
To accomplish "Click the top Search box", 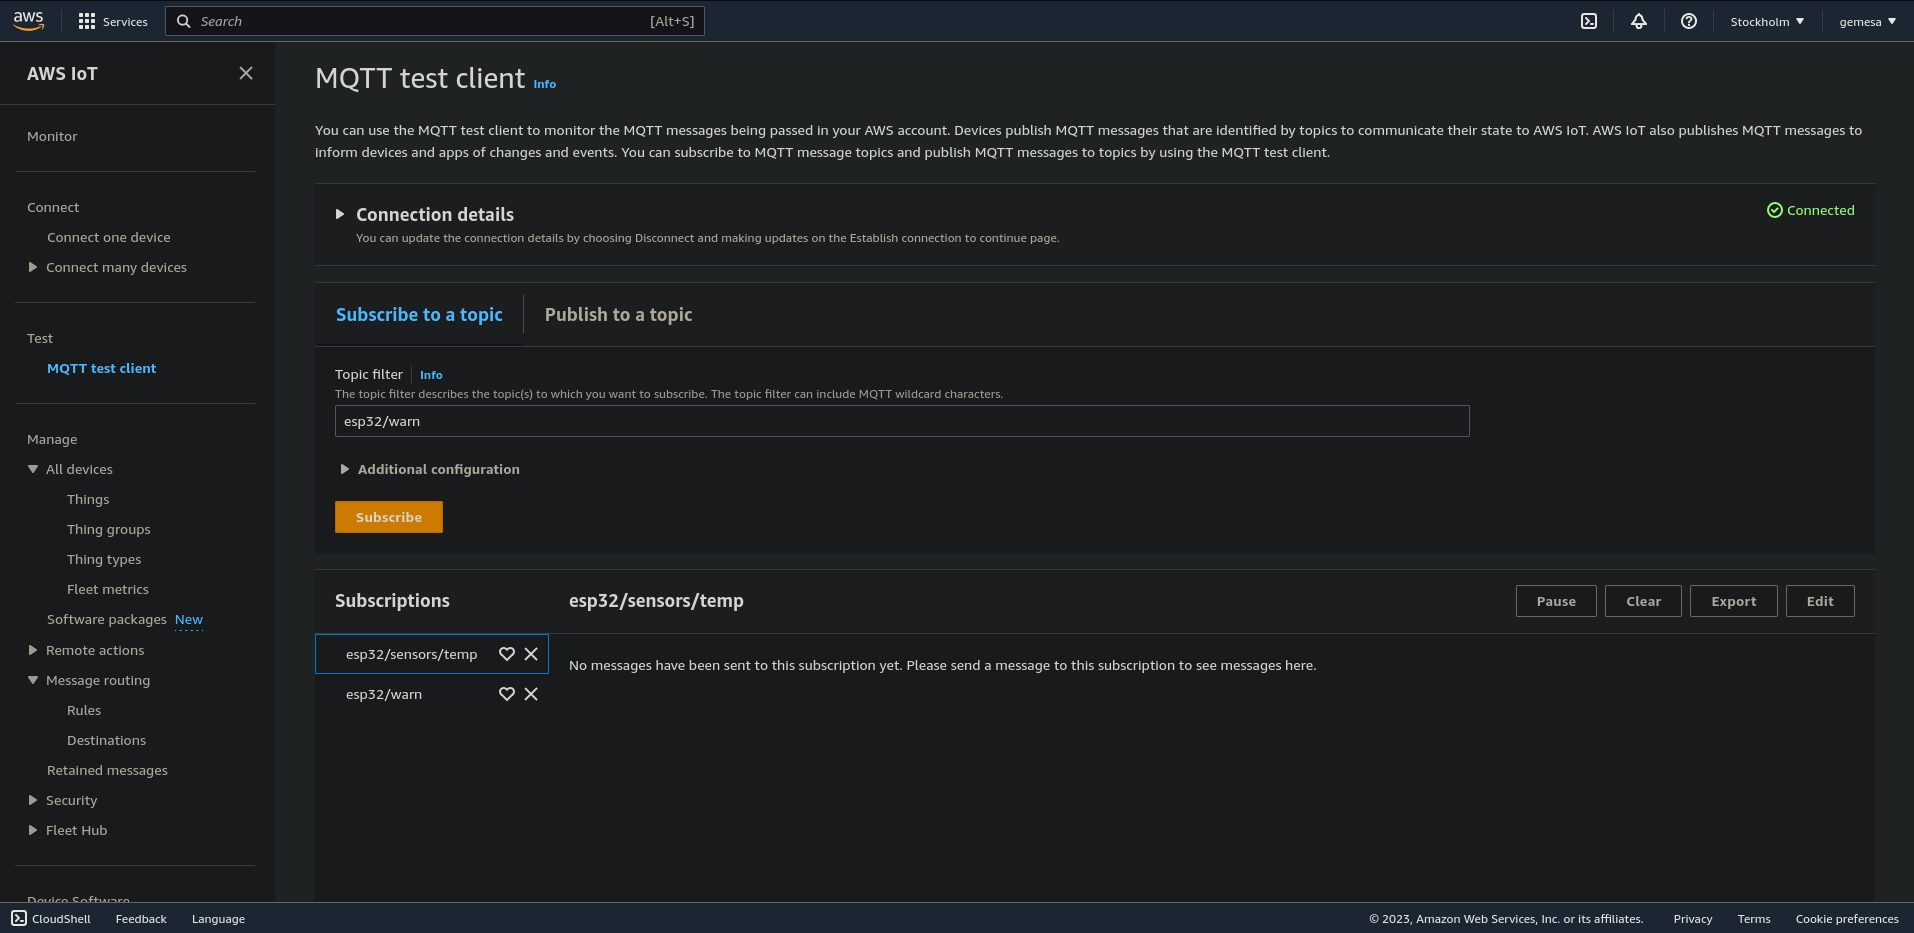I will [x=435, y=21].
